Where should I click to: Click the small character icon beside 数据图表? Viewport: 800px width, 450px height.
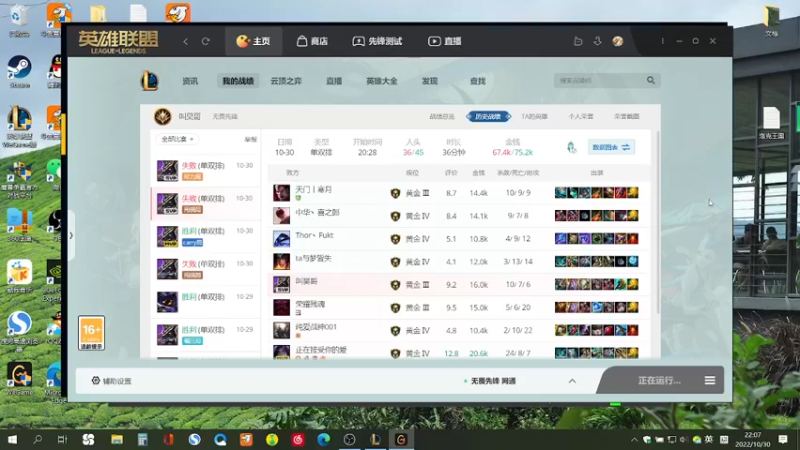tap(571, 147)
